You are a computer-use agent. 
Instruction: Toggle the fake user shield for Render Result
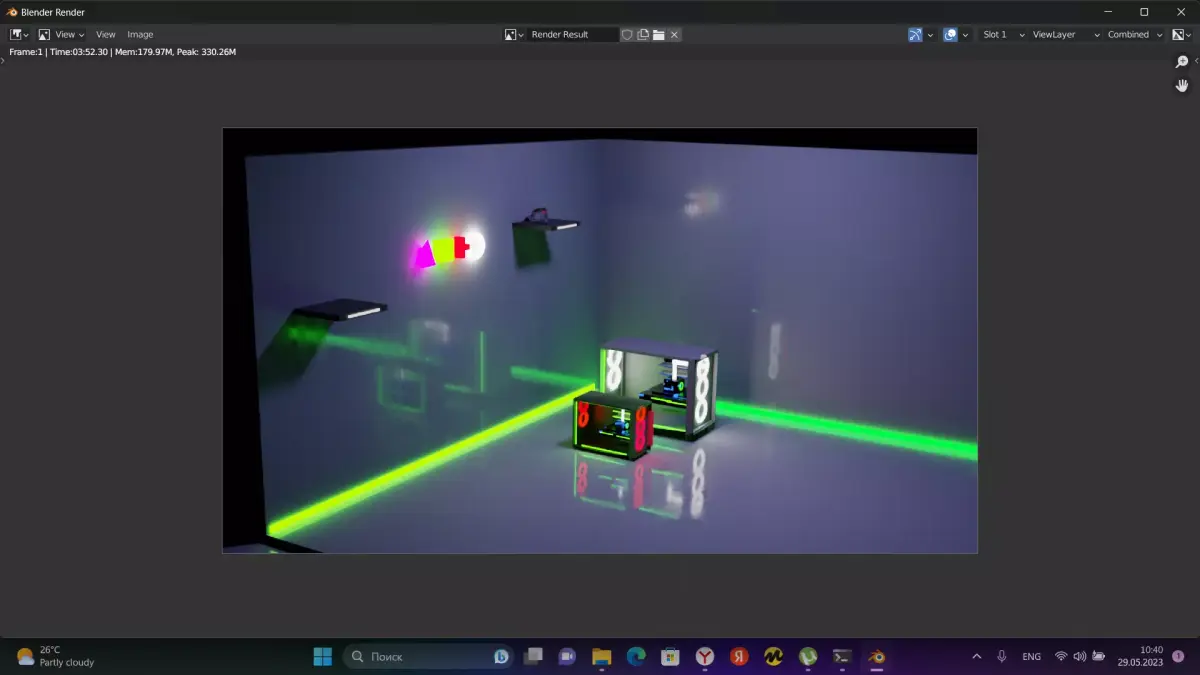(x=627, y=34)
